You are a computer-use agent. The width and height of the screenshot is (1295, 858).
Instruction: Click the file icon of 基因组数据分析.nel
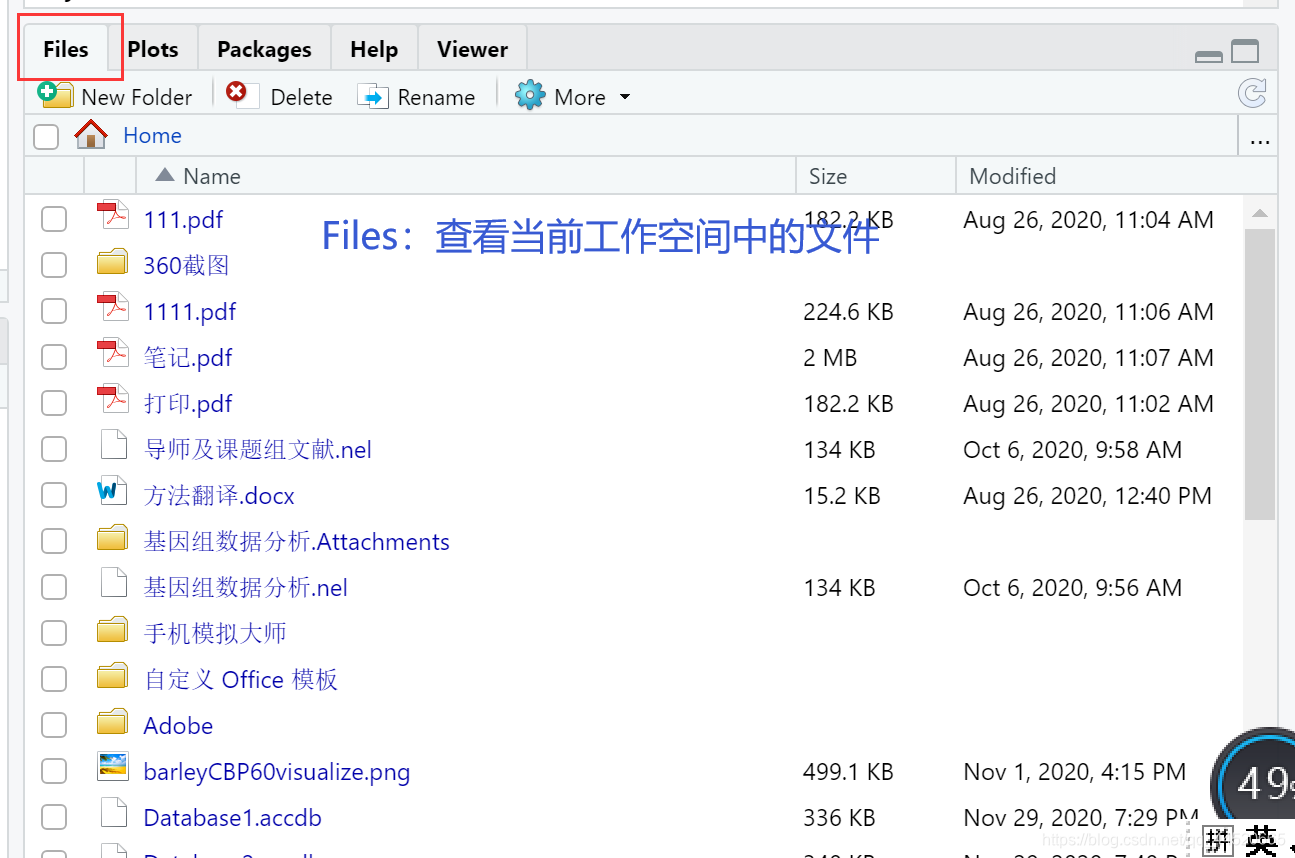pyautogui.click(x=114, y=584)
